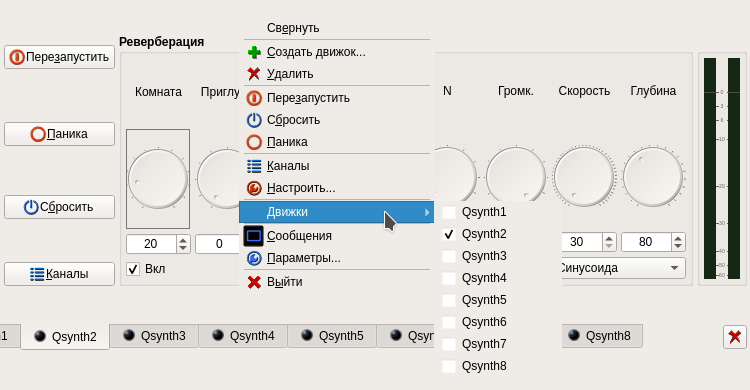750x390 pixels.
Task: Choose Сообщения menu entry
Action: (x=336, y=236)
